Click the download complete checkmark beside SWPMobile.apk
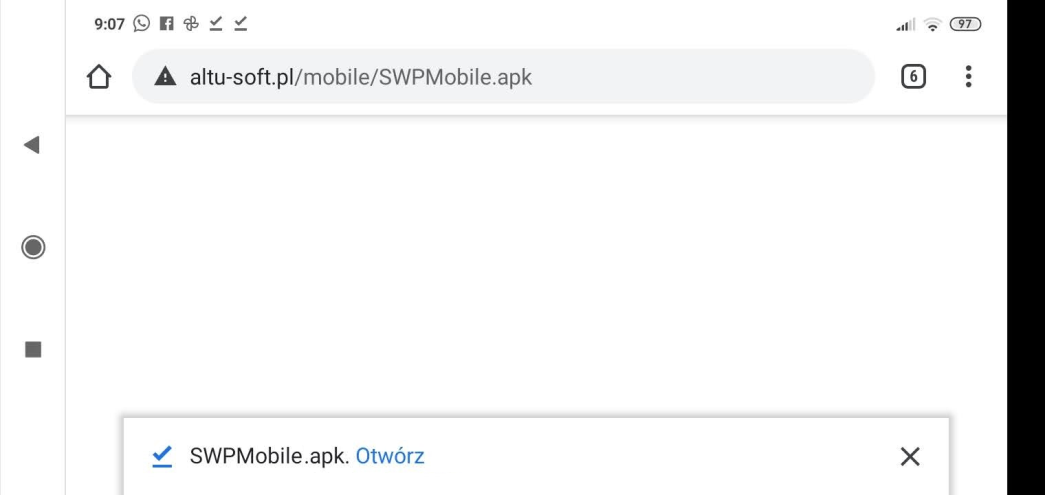 click(160, 456)
